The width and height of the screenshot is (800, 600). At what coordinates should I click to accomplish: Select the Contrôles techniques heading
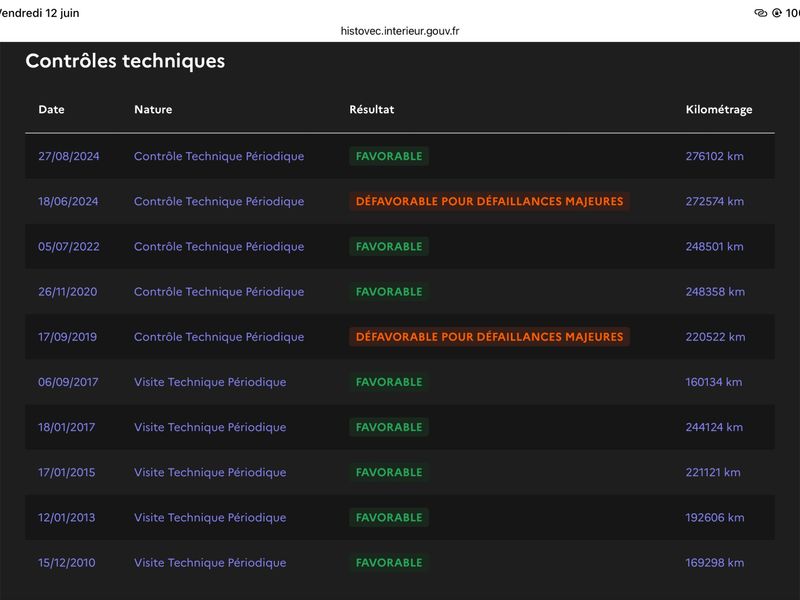tap(125, 61)
